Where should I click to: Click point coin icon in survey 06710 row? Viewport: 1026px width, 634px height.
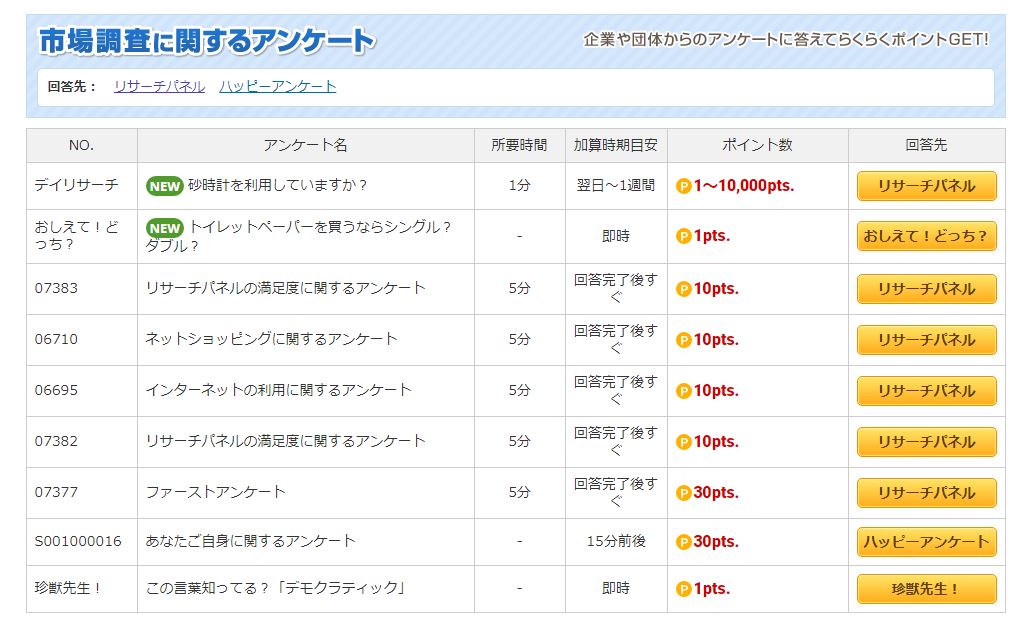pos(684,340)
